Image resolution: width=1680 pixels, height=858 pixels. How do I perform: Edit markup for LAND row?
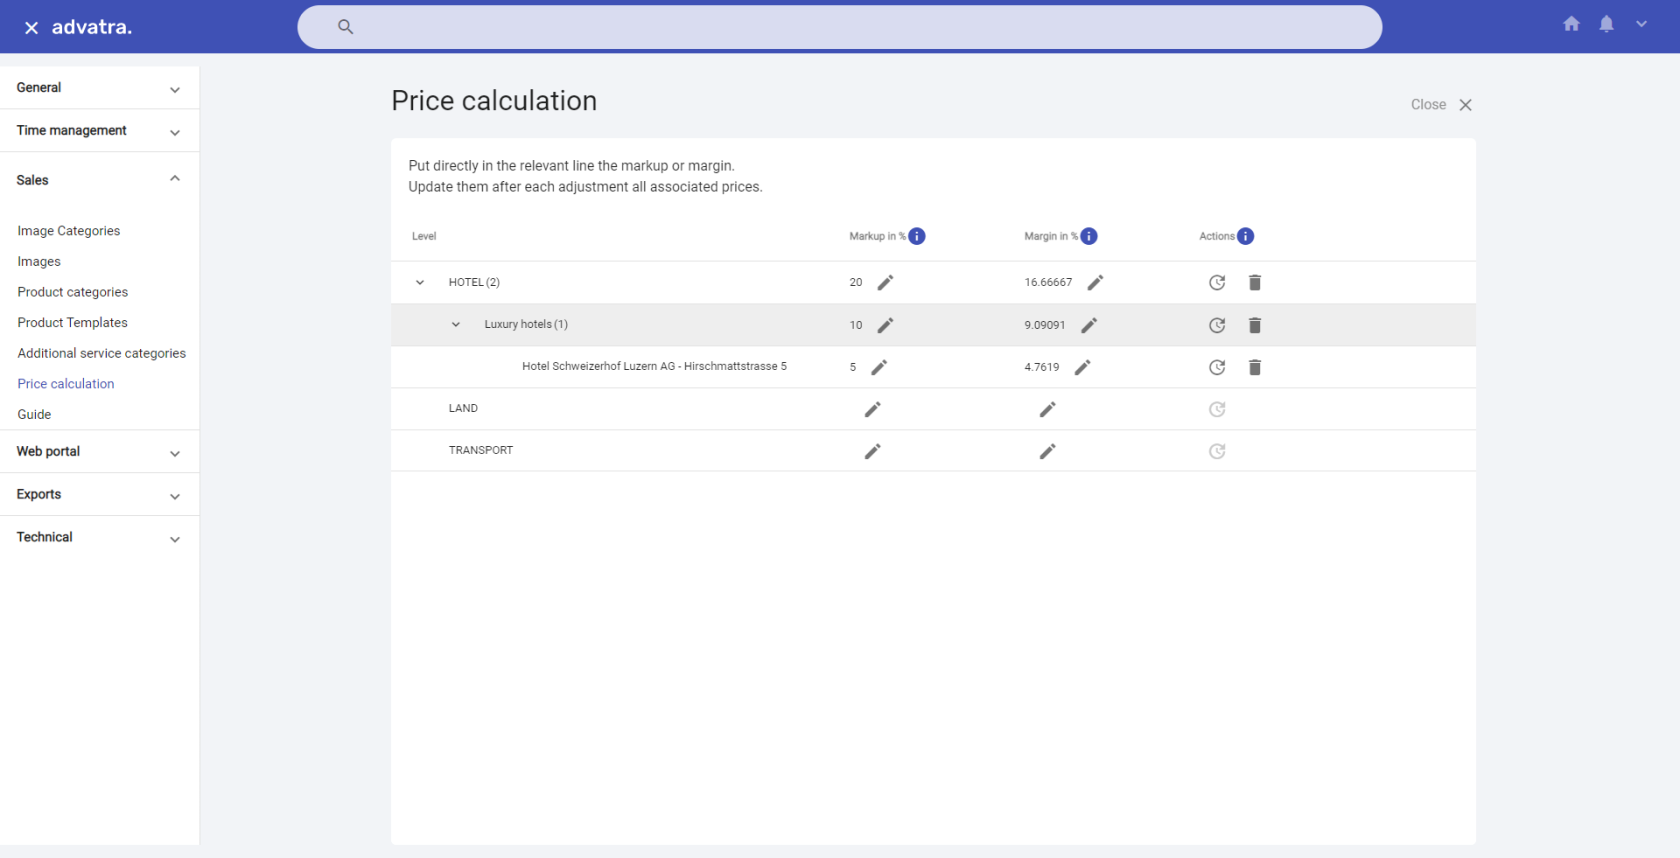[x=873, y=409]
